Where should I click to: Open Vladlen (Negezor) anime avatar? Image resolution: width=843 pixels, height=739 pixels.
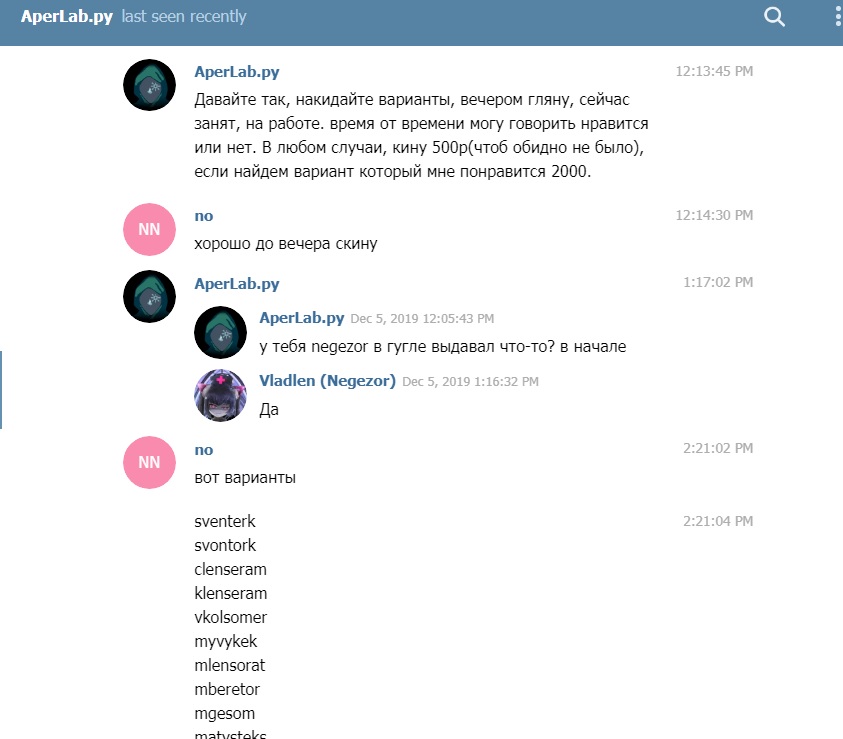220,395
